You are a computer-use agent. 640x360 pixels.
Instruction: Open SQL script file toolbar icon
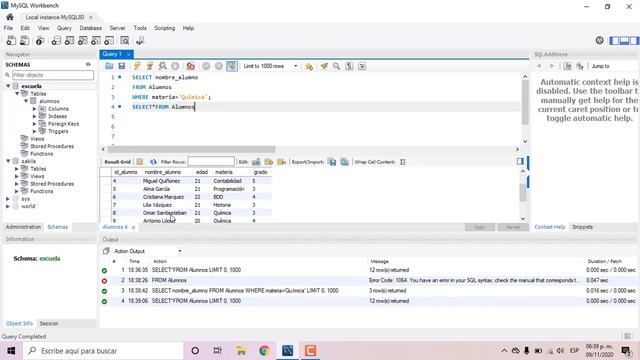pyautogui.click(x=24, y=40)
